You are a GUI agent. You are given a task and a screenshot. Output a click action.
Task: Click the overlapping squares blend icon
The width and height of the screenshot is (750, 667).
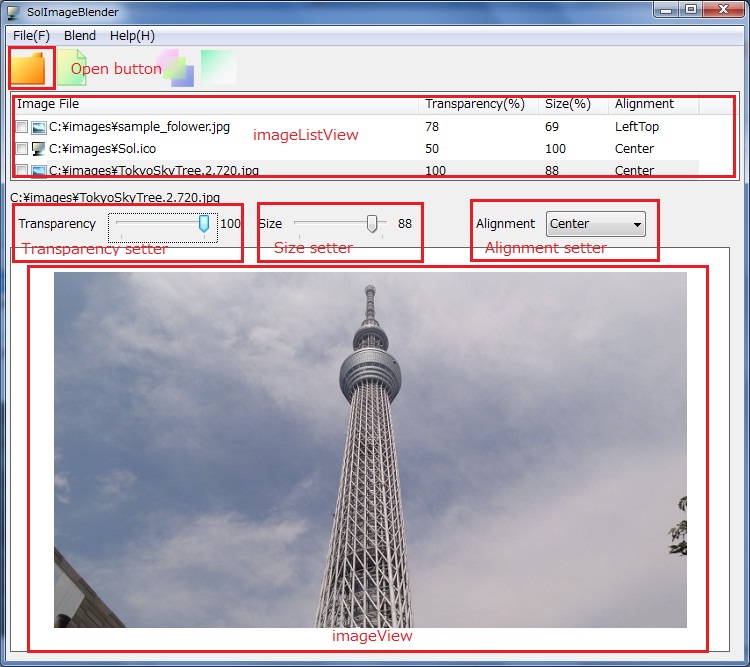point(175,68)
